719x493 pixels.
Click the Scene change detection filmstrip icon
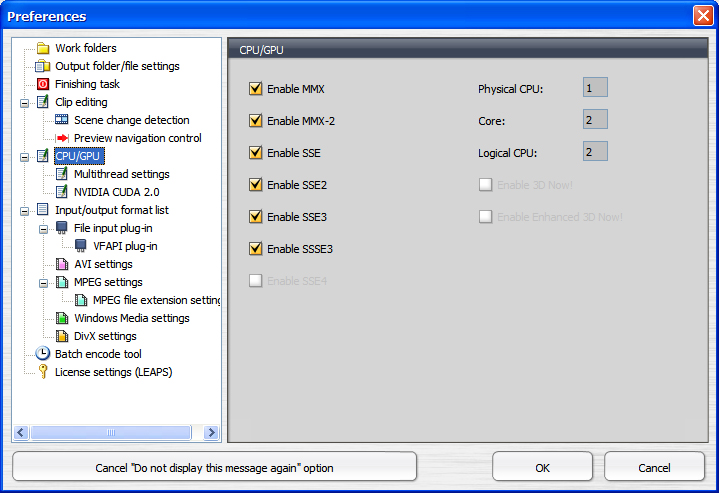pos(61,120)
